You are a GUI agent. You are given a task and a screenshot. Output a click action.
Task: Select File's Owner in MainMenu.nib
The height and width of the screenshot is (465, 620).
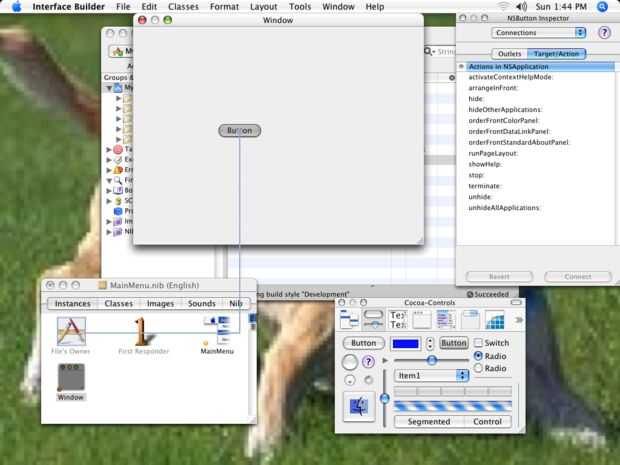[x=71, y=331]
